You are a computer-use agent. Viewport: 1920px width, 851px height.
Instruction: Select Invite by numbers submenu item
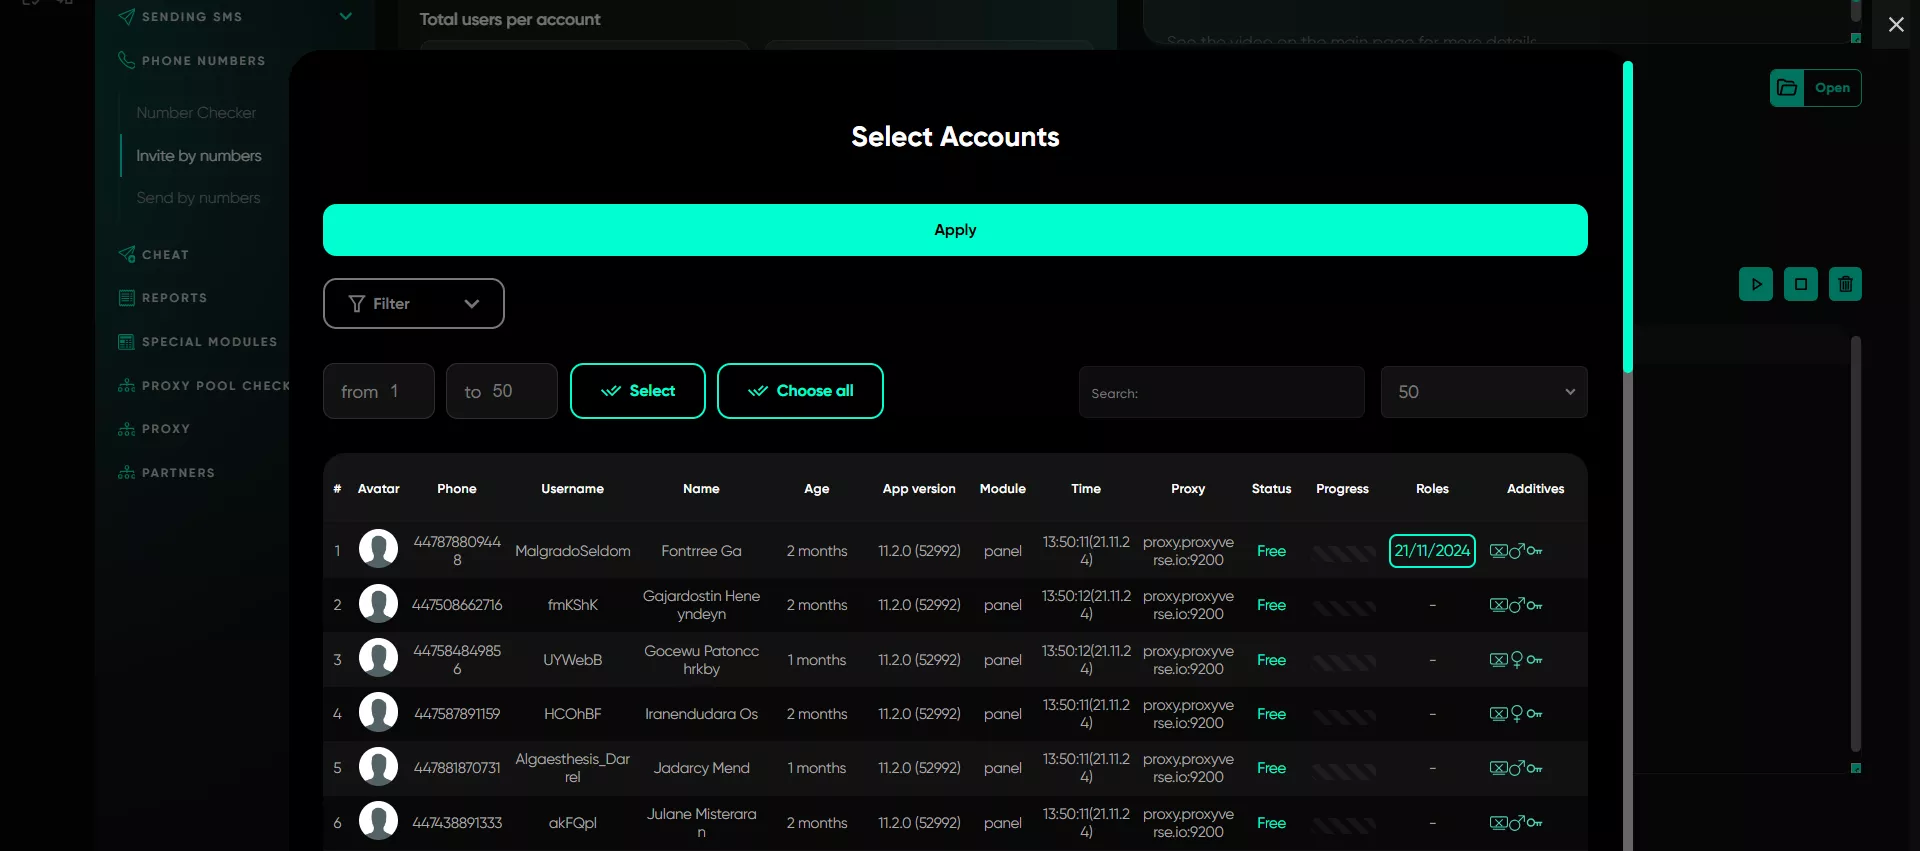(x=199, y=156)
